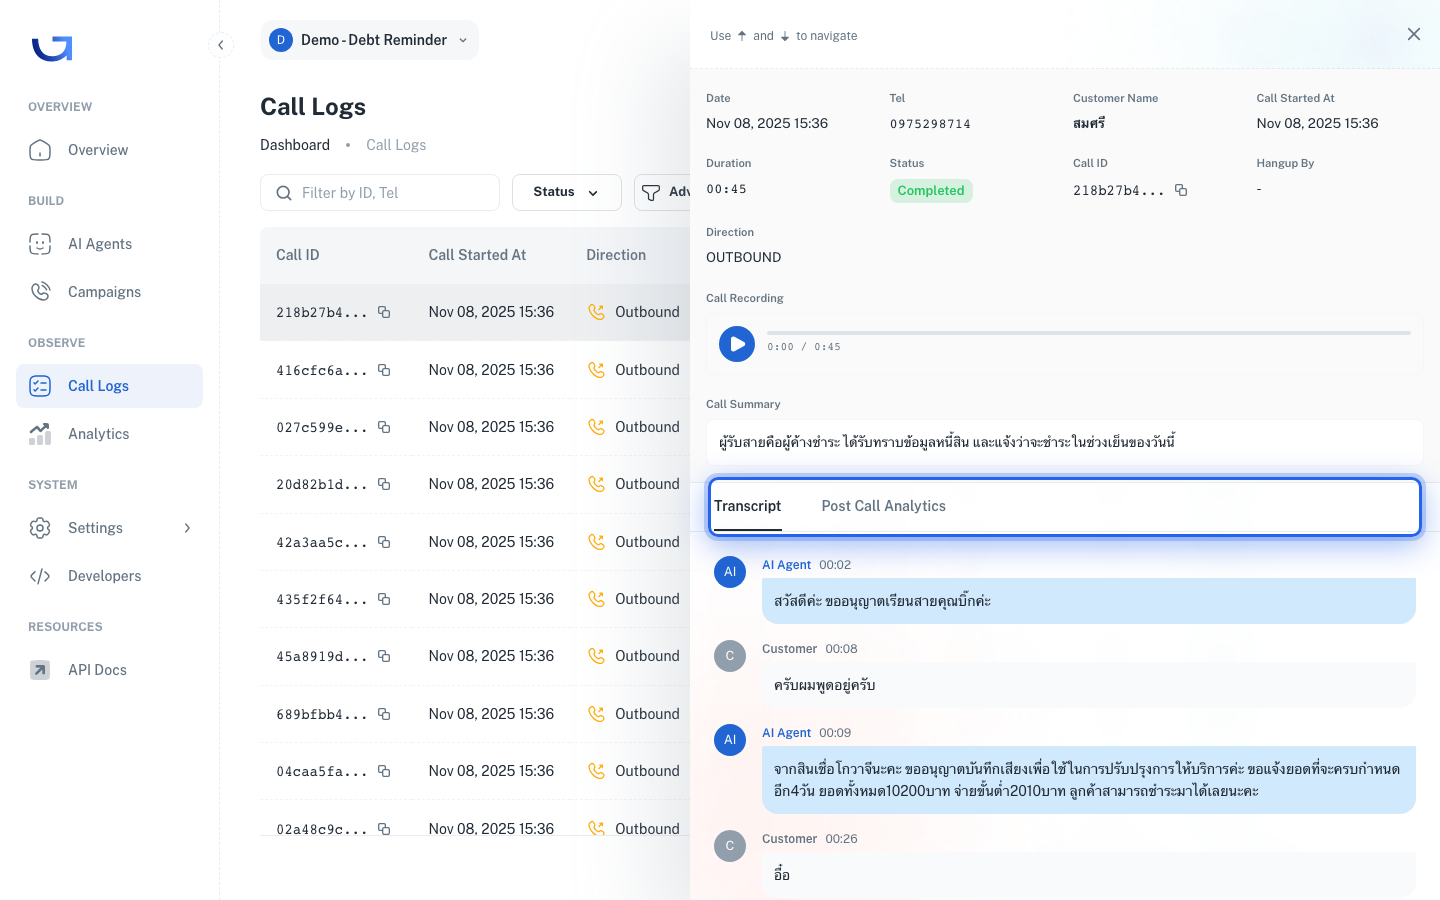
Task: Copy call ID 42a3aa5c
Action: click(x=384, y=542)
